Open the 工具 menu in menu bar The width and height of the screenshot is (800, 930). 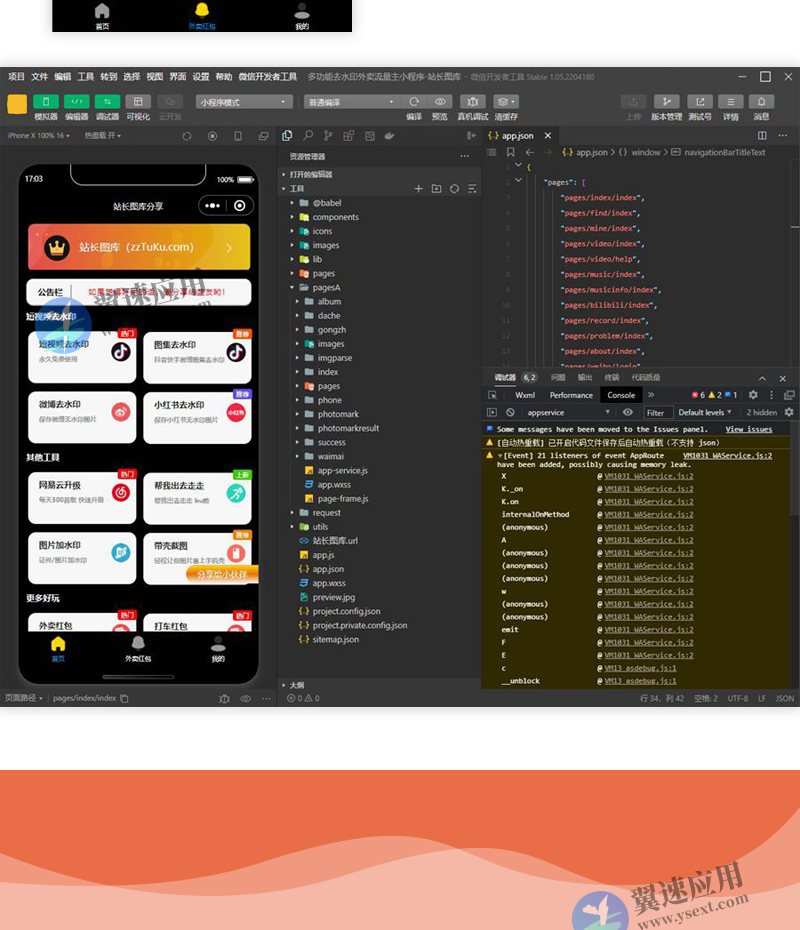tap(86, 77)
